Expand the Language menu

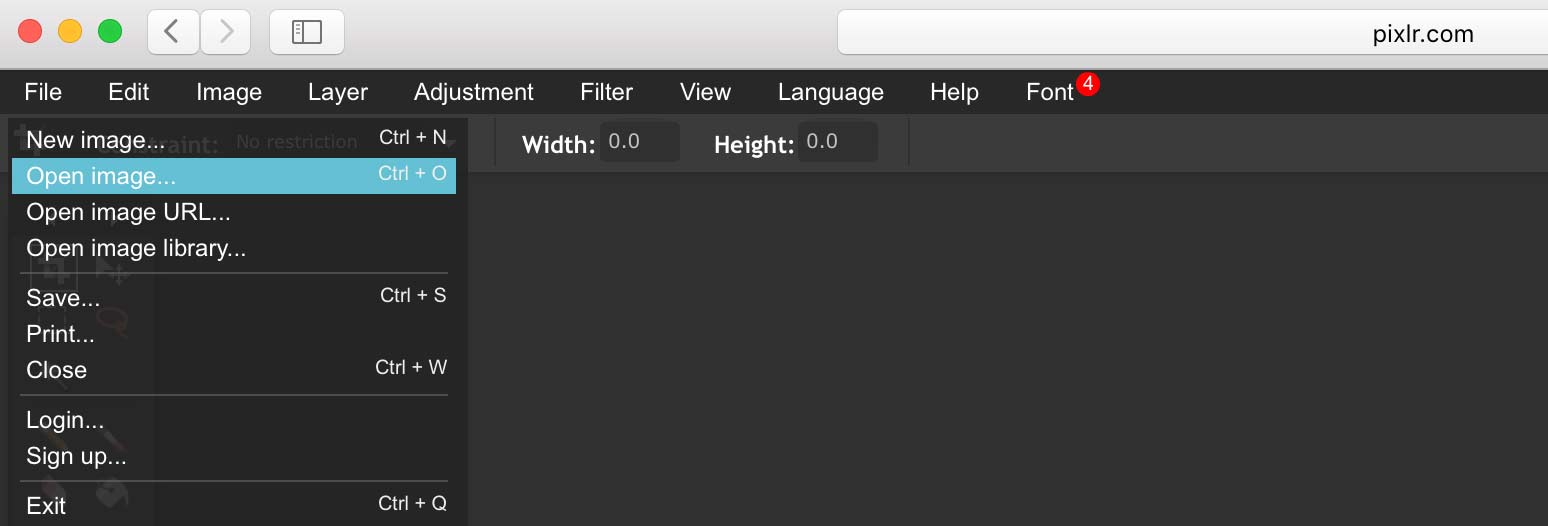coord(831,92)
